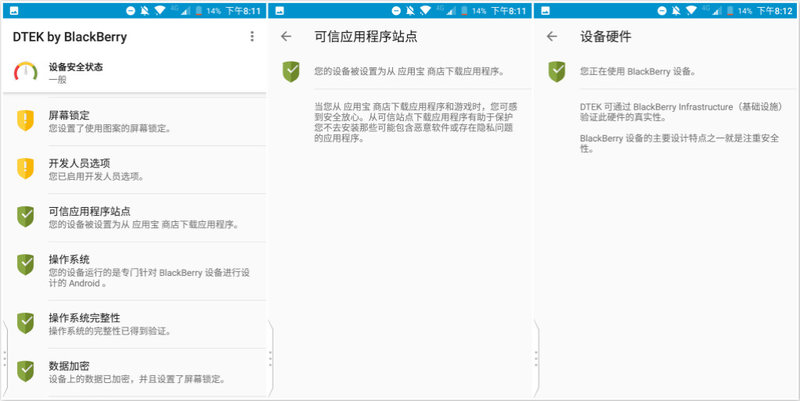
Task: Tap the Android OS description under 操作系统
Action: click(x=149, y=278)
